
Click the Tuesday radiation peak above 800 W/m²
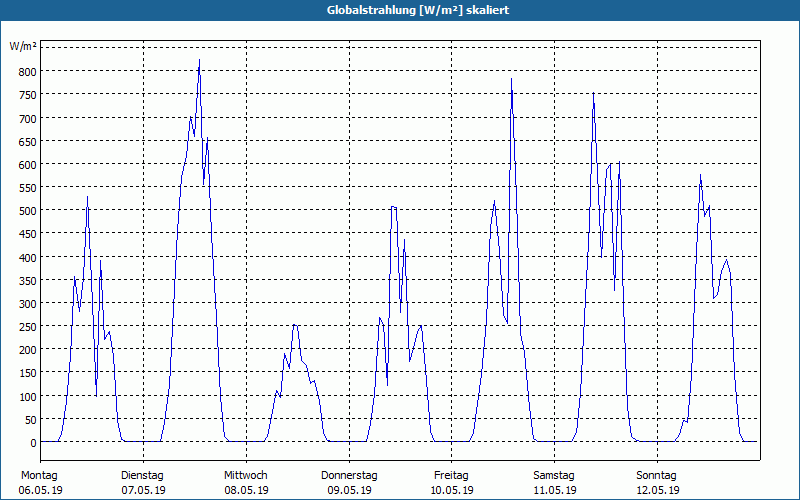coord(199,60)
